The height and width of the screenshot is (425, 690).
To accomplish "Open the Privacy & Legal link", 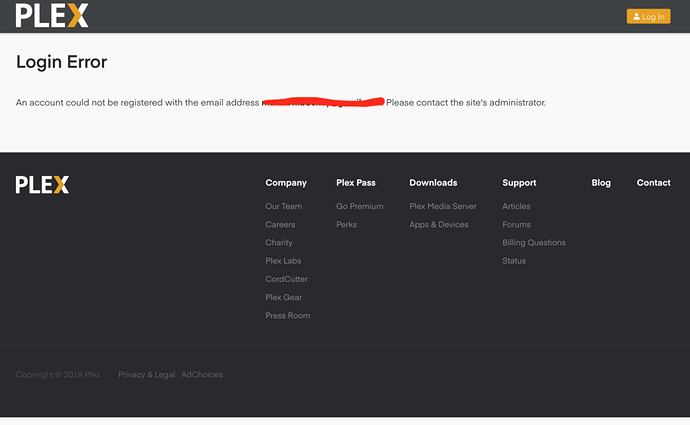I will tap(146, 375).
